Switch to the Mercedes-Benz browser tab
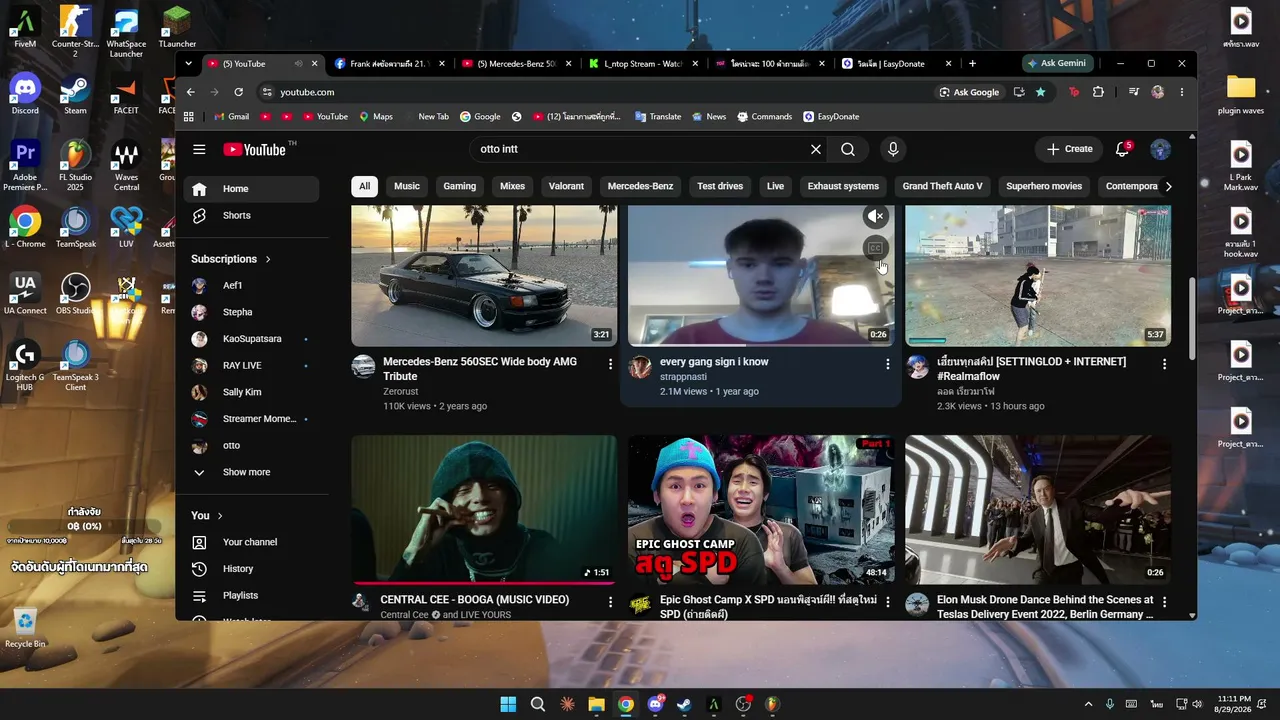 tap(516, 64)
